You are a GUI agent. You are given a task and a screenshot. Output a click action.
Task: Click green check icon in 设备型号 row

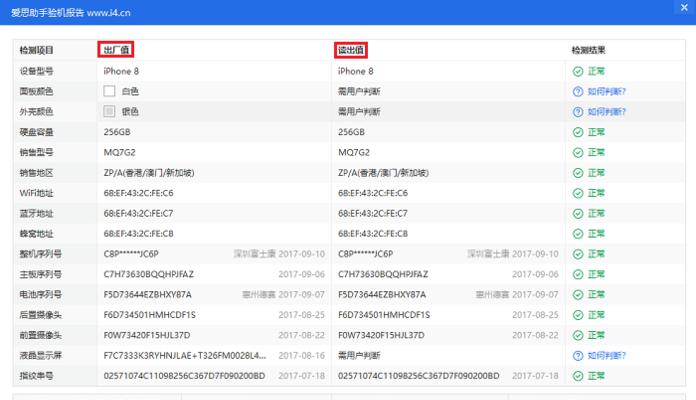[x=577, y=71]
